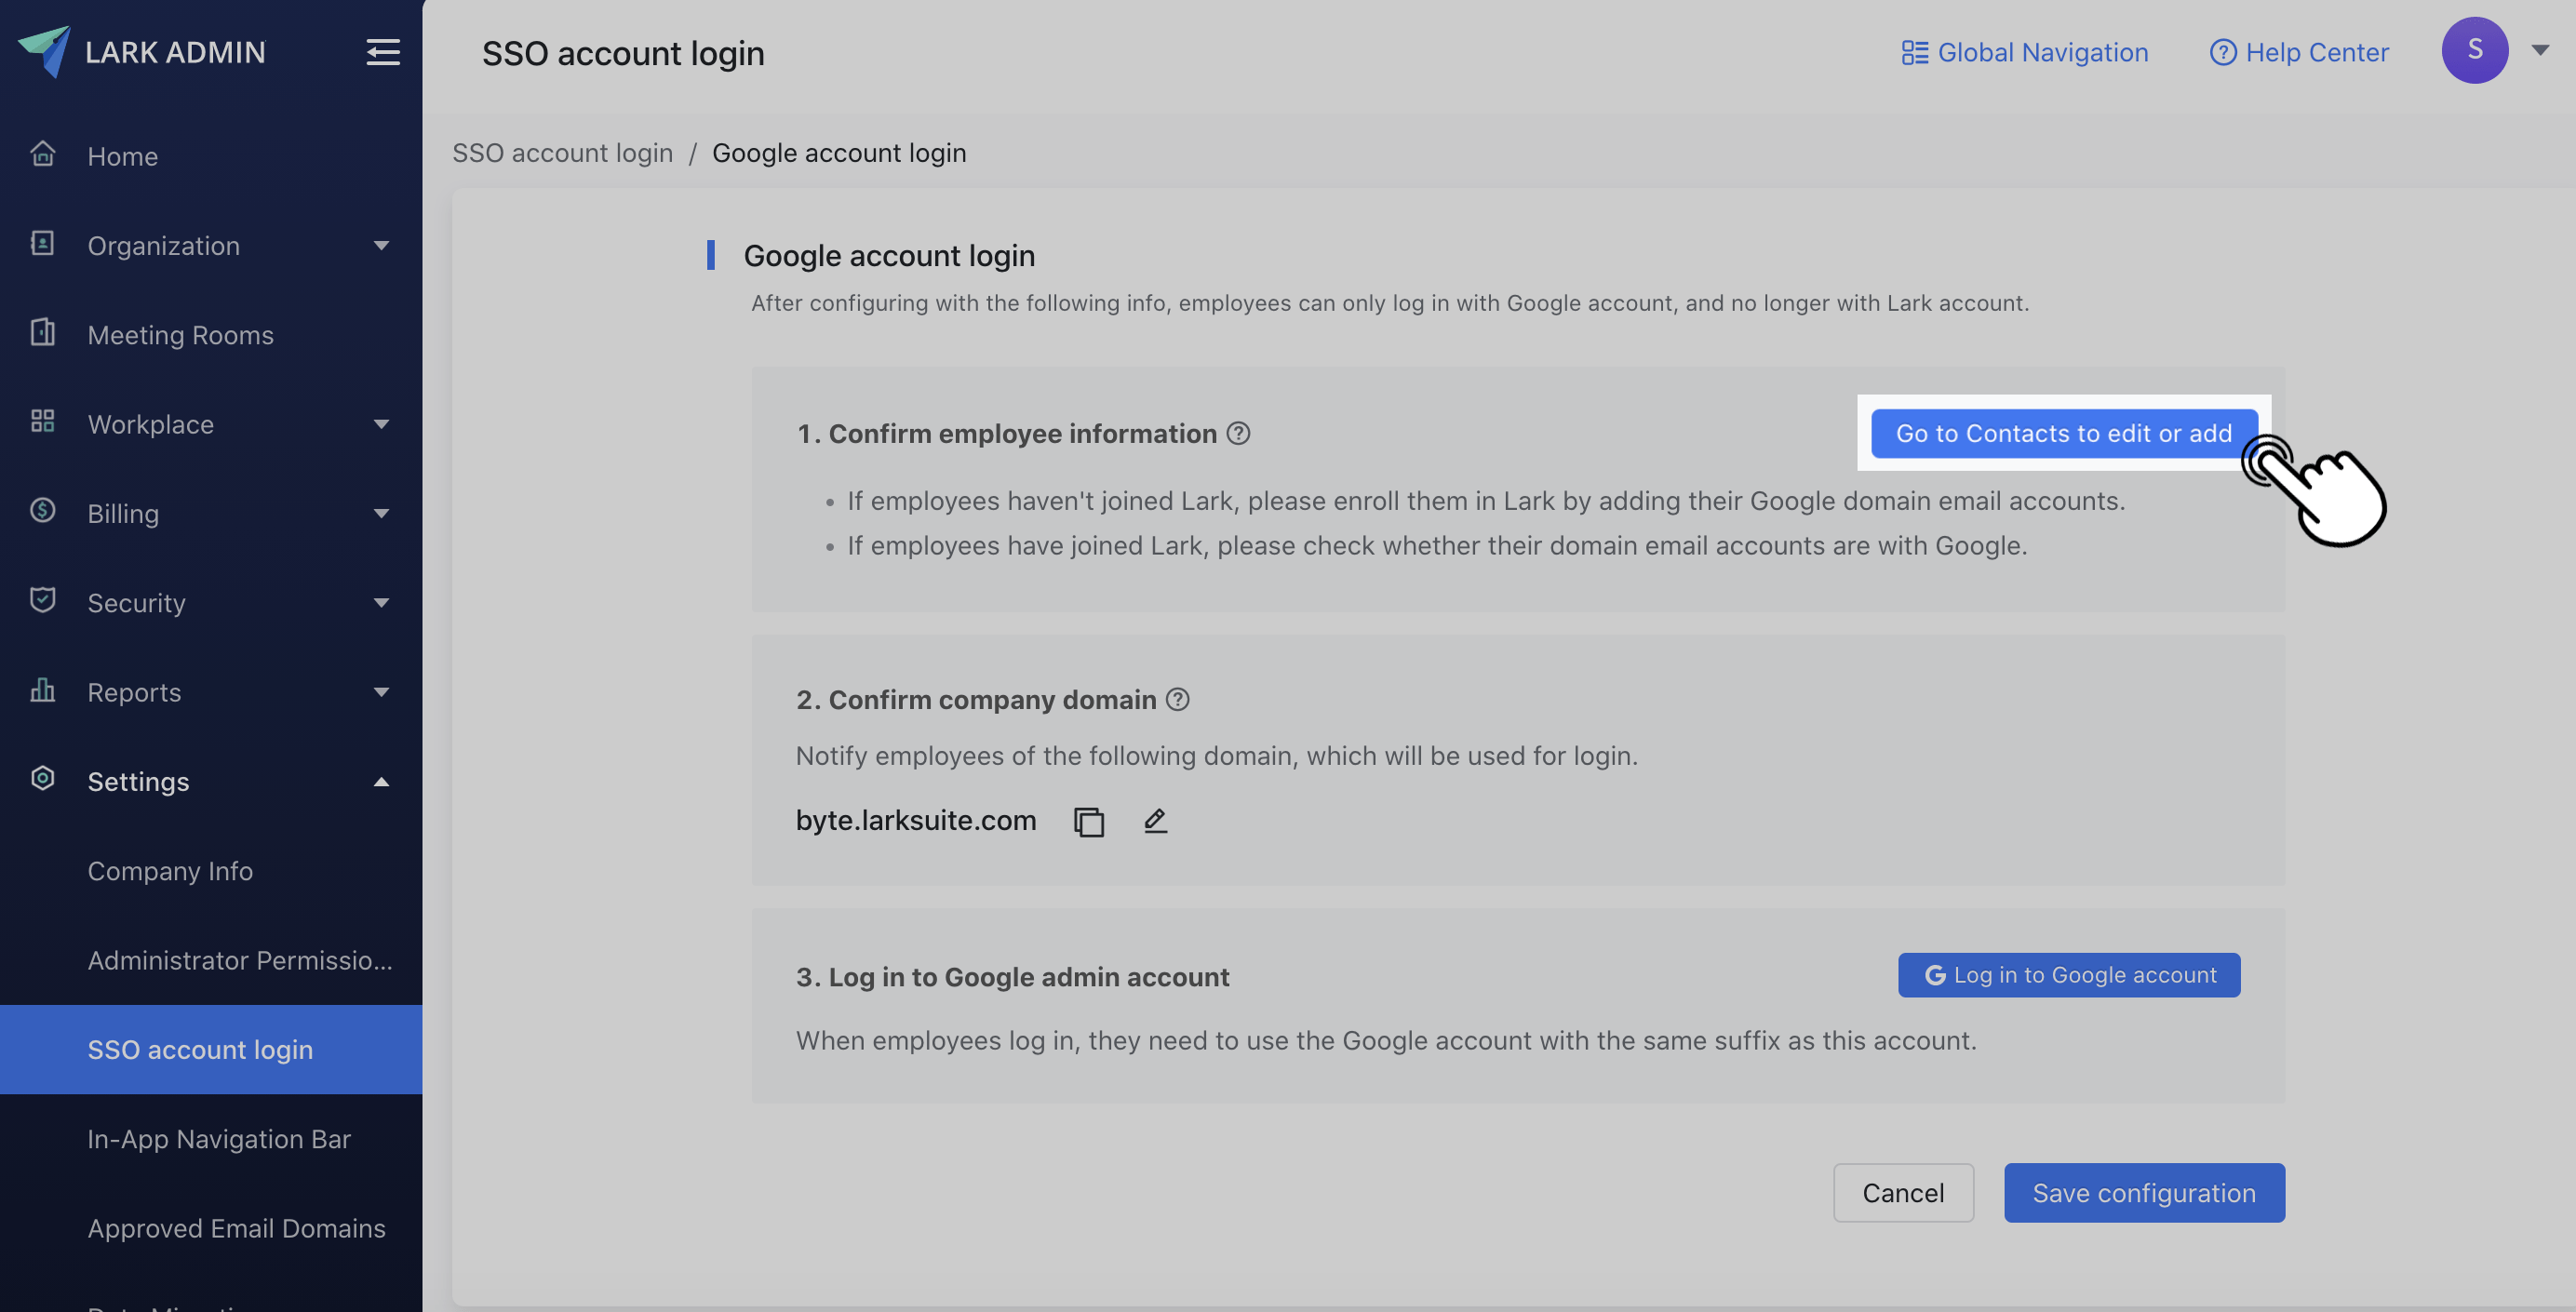Click the Security shield icon
This screenshot has height=1312, width=2576.
tap(42, 601)
